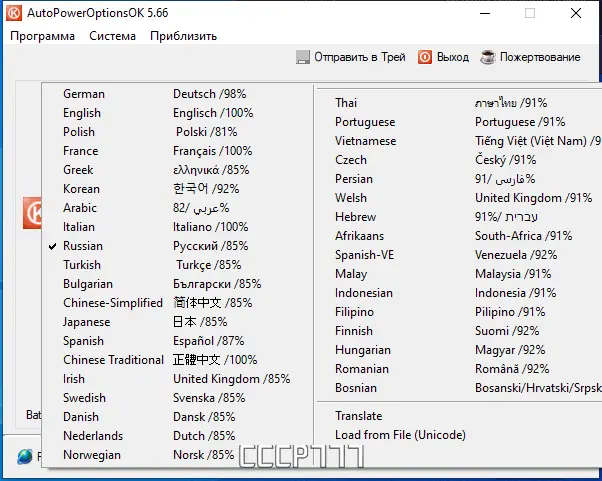Select Polish language entry
The image size is (602, 481).
coord(177,132)
